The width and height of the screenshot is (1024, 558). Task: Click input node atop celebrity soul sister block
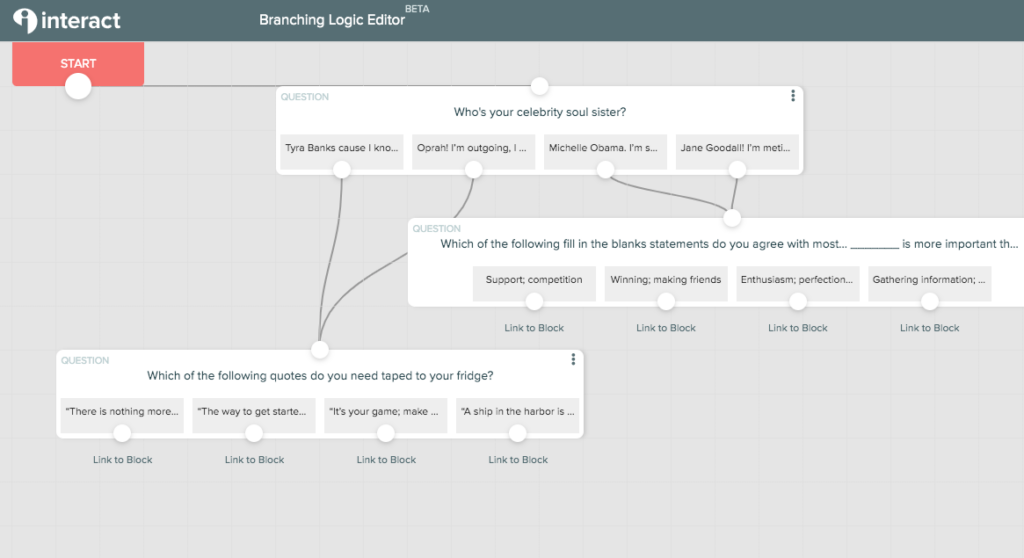point(539,86)
